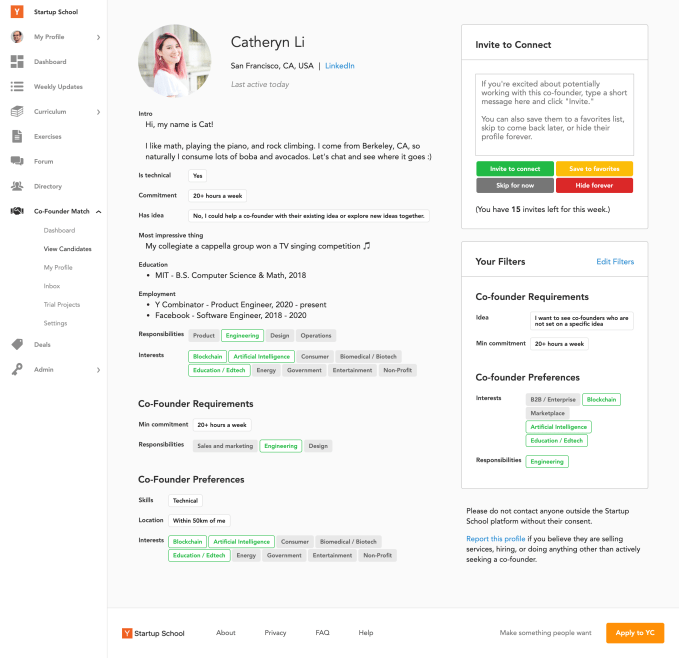Toggle B2B / Enterprise filter tag
Screen dimensions: 679x658
click(553, 399)
